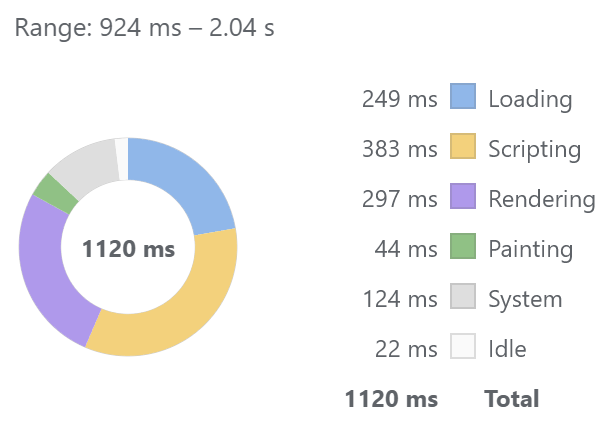Click the '44 ms' painting value

click(x=406, y=249)
